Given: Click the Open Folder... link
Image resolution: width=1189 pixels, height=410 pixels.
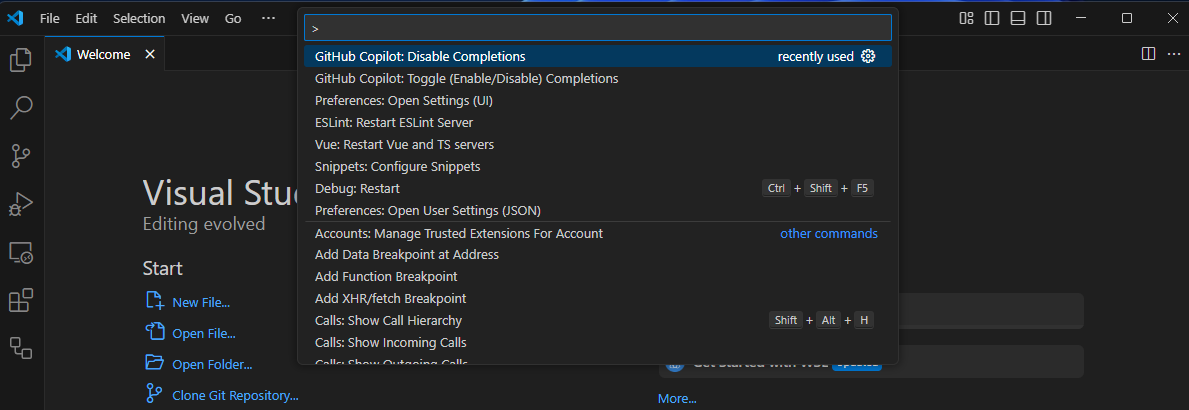Looking at the screenshot, I should pyautogui.click(x=212, y=365).
